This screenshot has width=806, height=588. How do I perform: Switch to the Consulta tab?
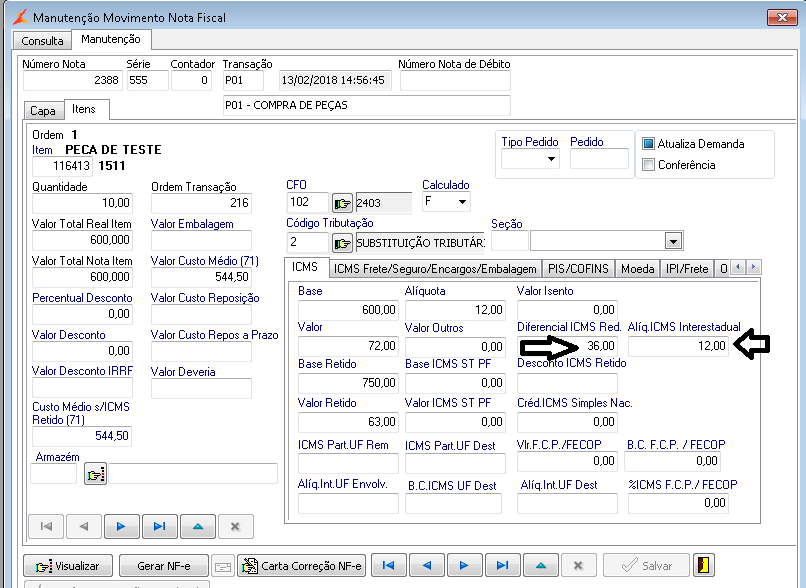point(42,41)
